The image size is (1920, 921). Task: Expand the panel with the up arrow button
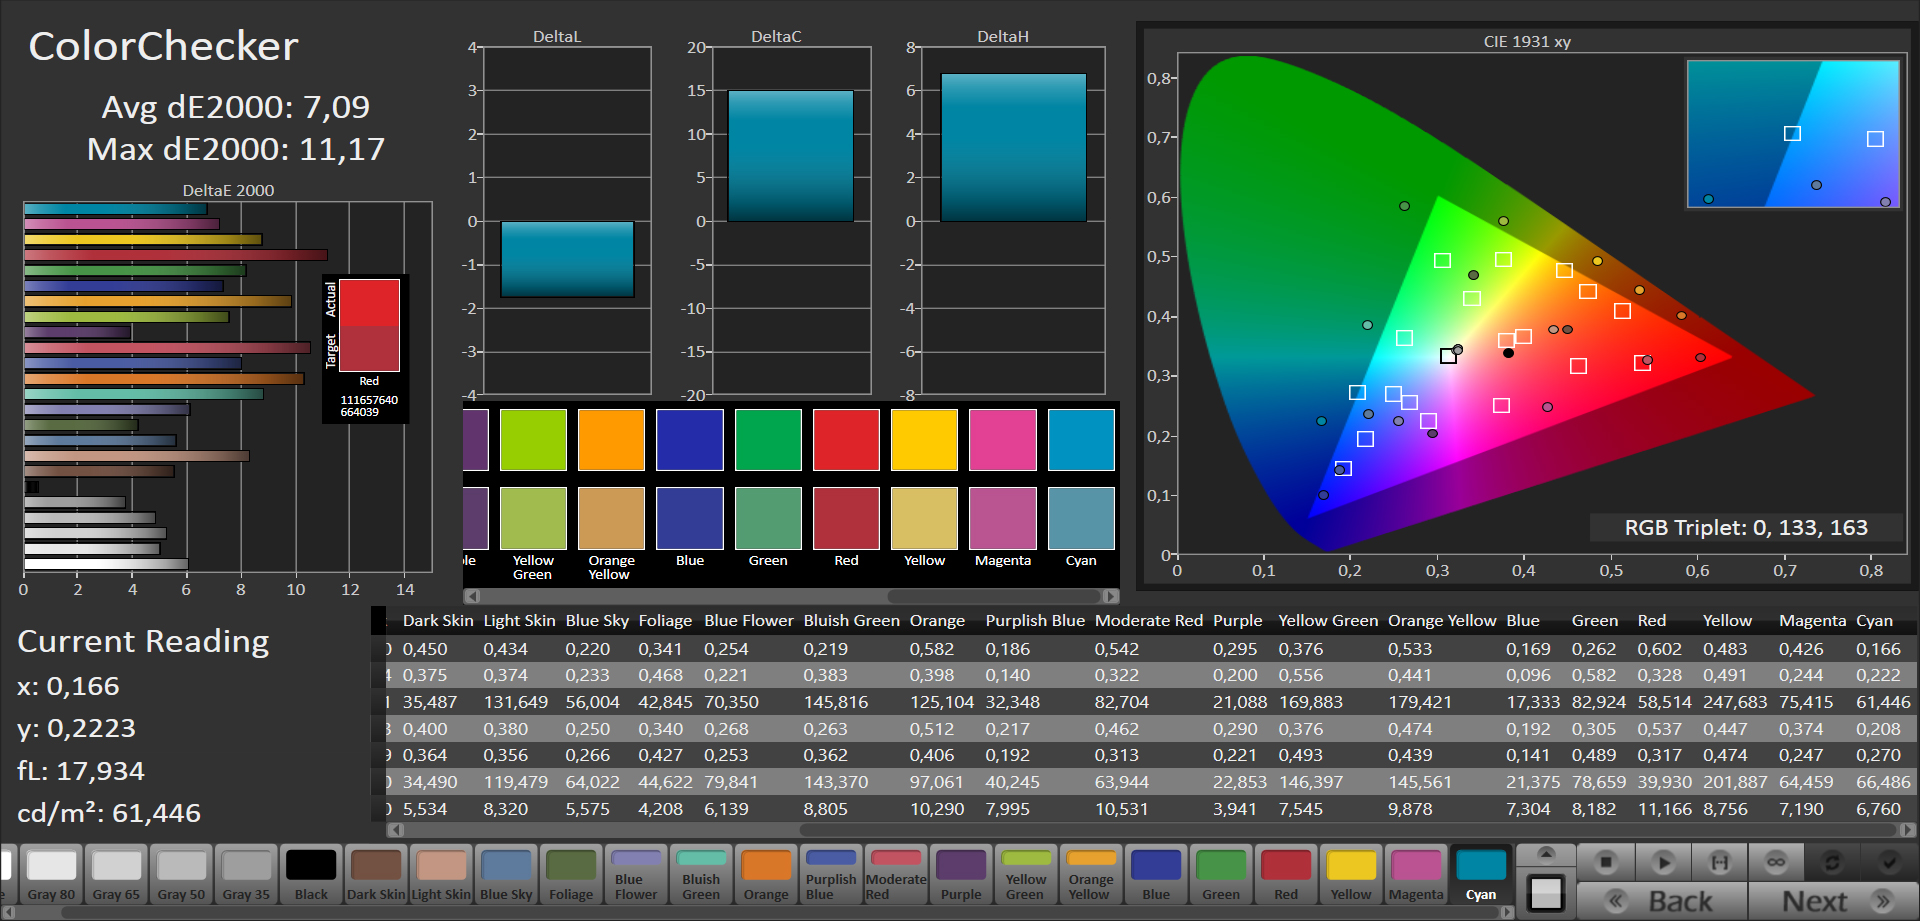coord(1546,854)
